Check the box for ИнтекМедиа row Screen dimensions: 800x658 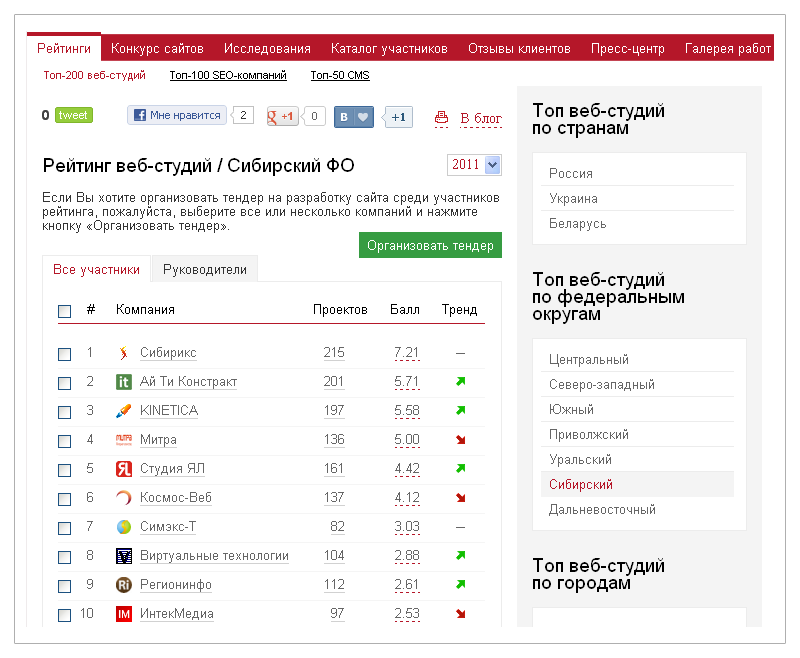click(64, 615)
